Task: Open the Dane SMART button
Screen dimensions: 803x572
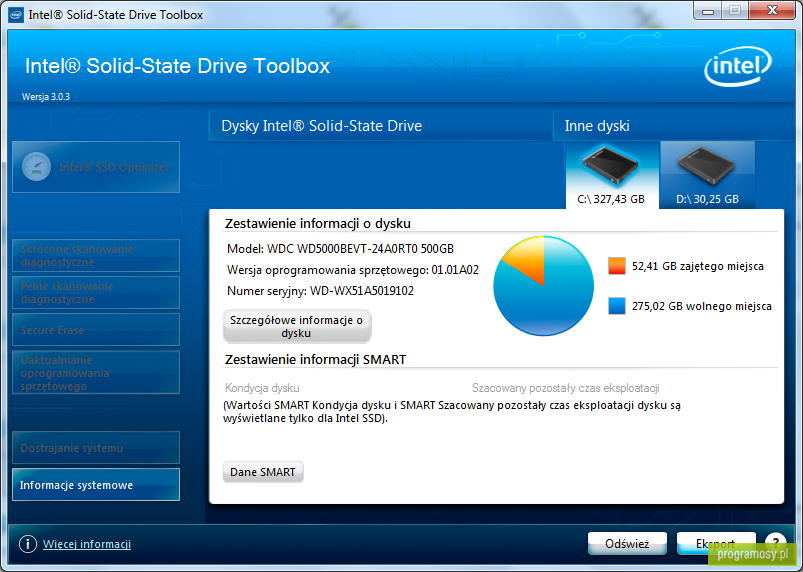Action: (263, 472)
